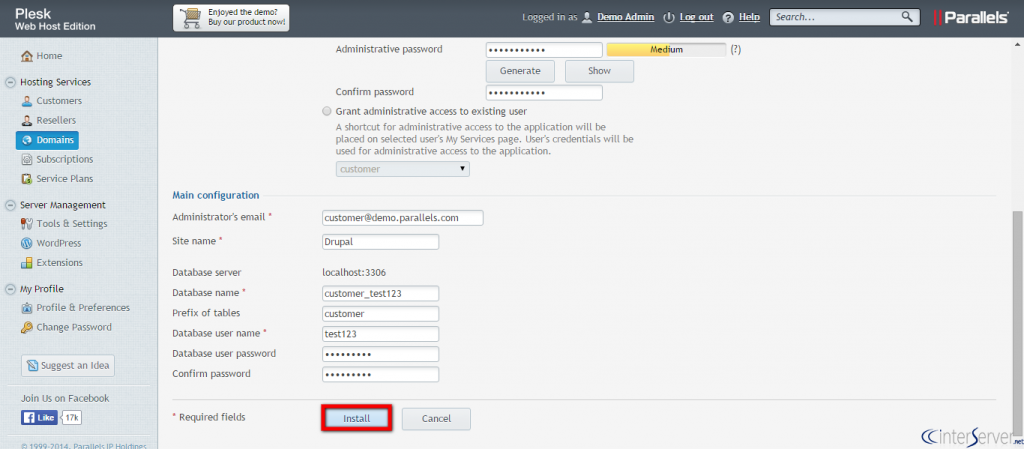Open Resellers in the sidebar
Image resolution: width=1024 pixels, height=449 pixels.
pos(56,121)
